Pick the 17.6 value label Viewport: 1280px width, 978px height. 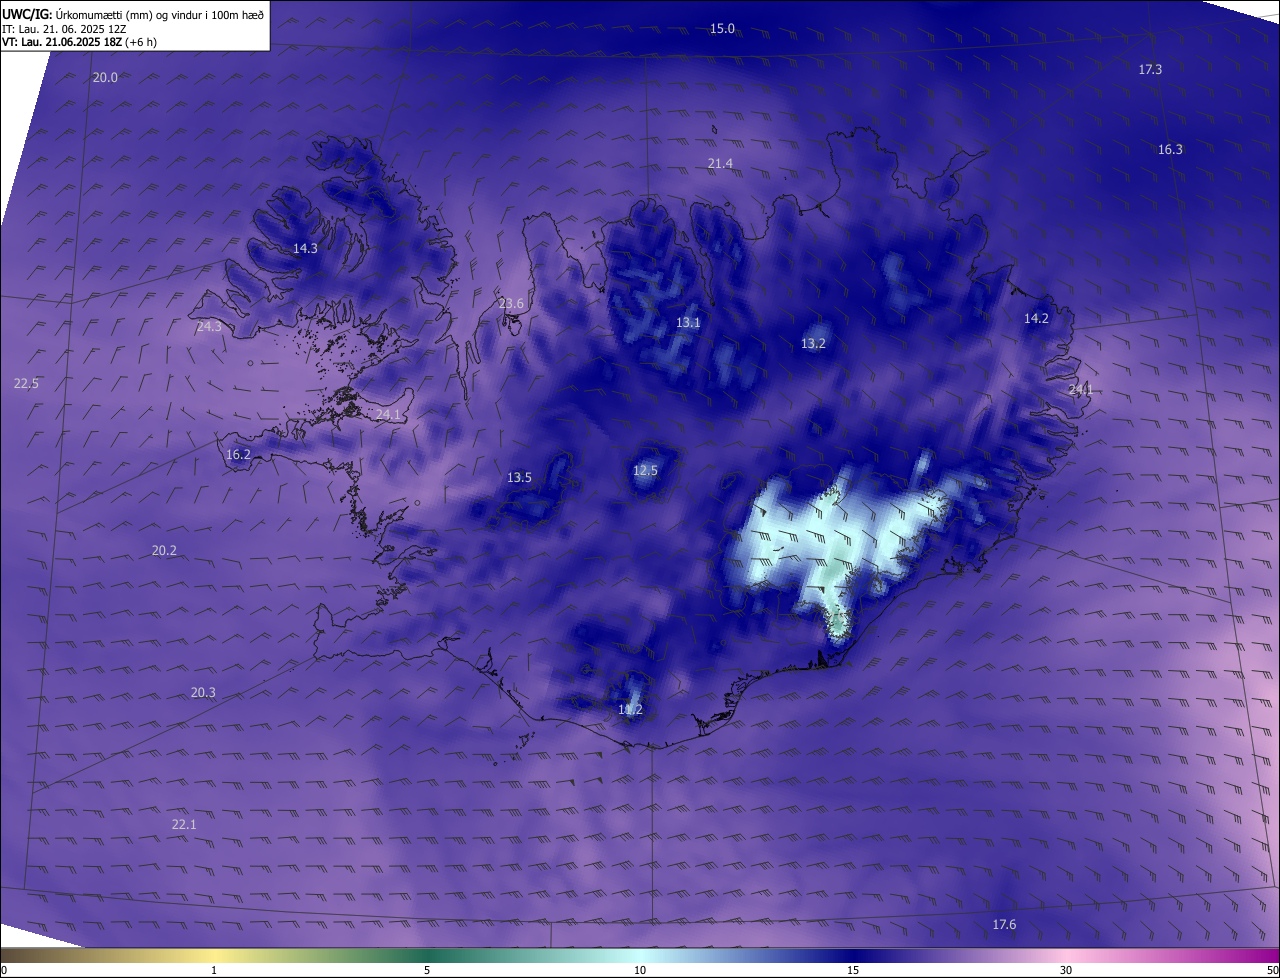point(1004,924)
